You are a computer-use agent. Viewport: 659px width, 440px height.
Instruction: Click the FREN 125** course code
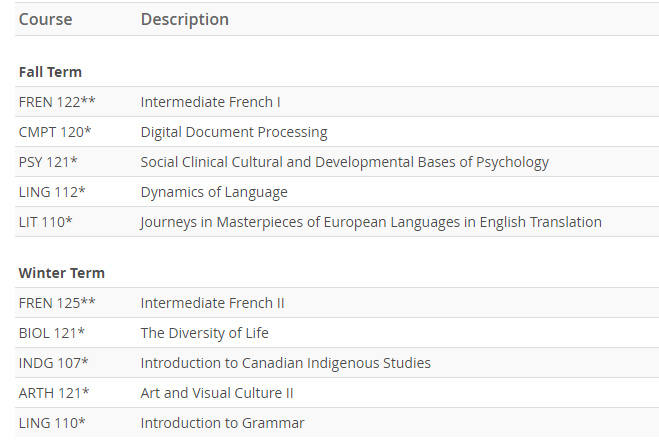(57, 303)
